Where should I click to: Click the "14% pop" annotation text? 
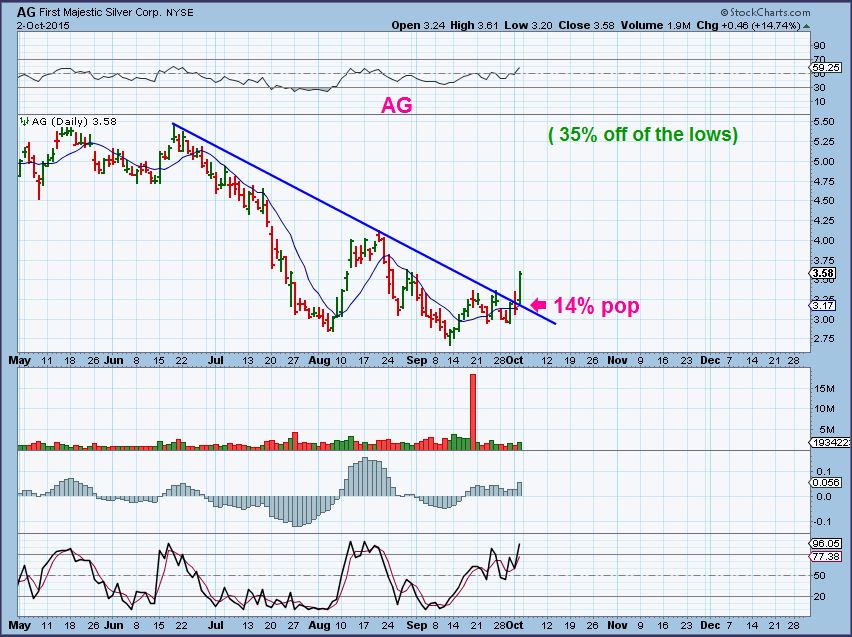[x=596, y=305]
